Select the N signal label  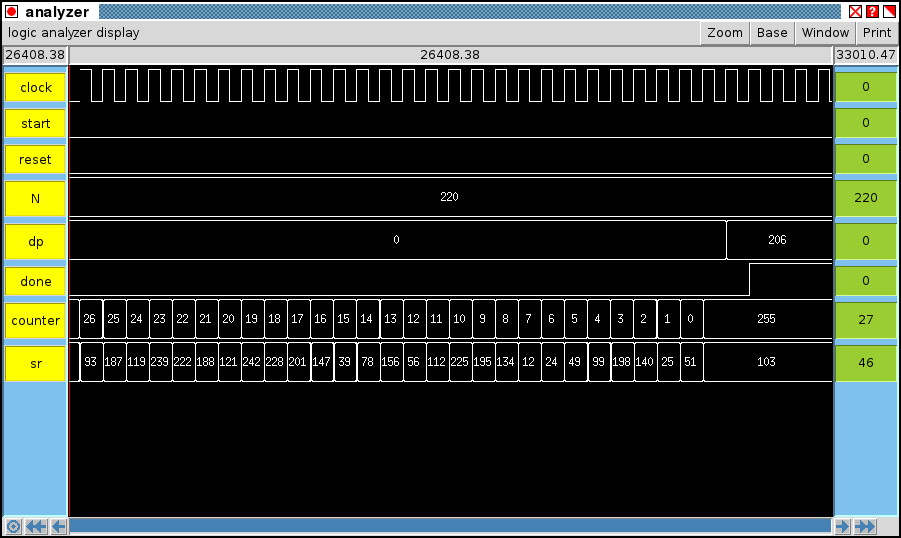pyautogui.click(x=36, y=199)
